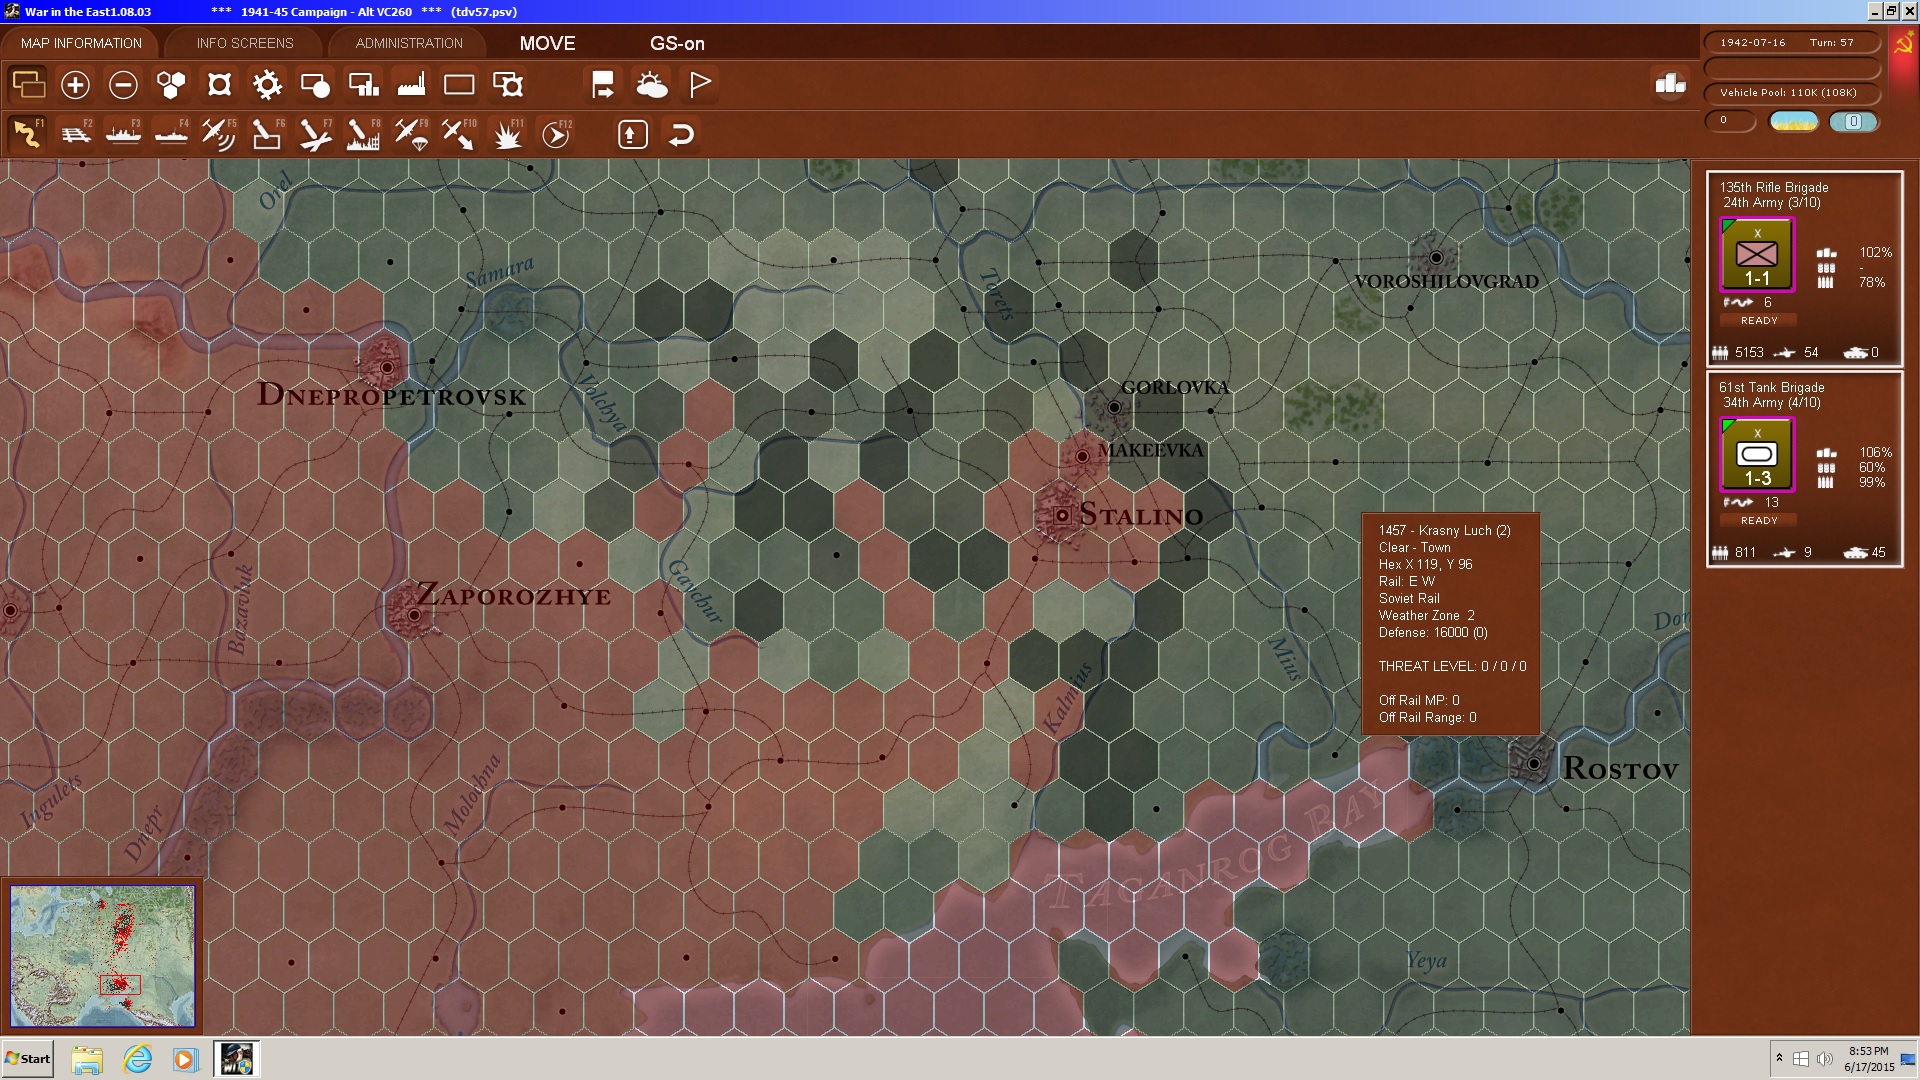Select the 61st Tank Brigade counter
Screen dimensions: 1920x1080
click(x=1757, y=455)
